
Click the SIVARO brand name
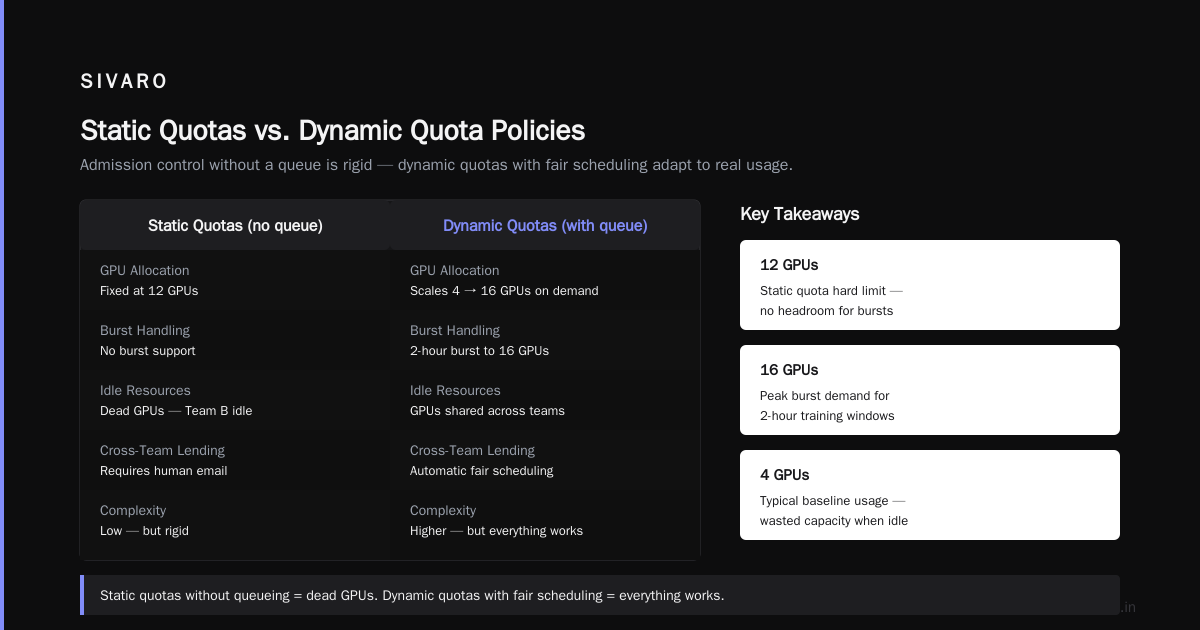pos(124,82)
